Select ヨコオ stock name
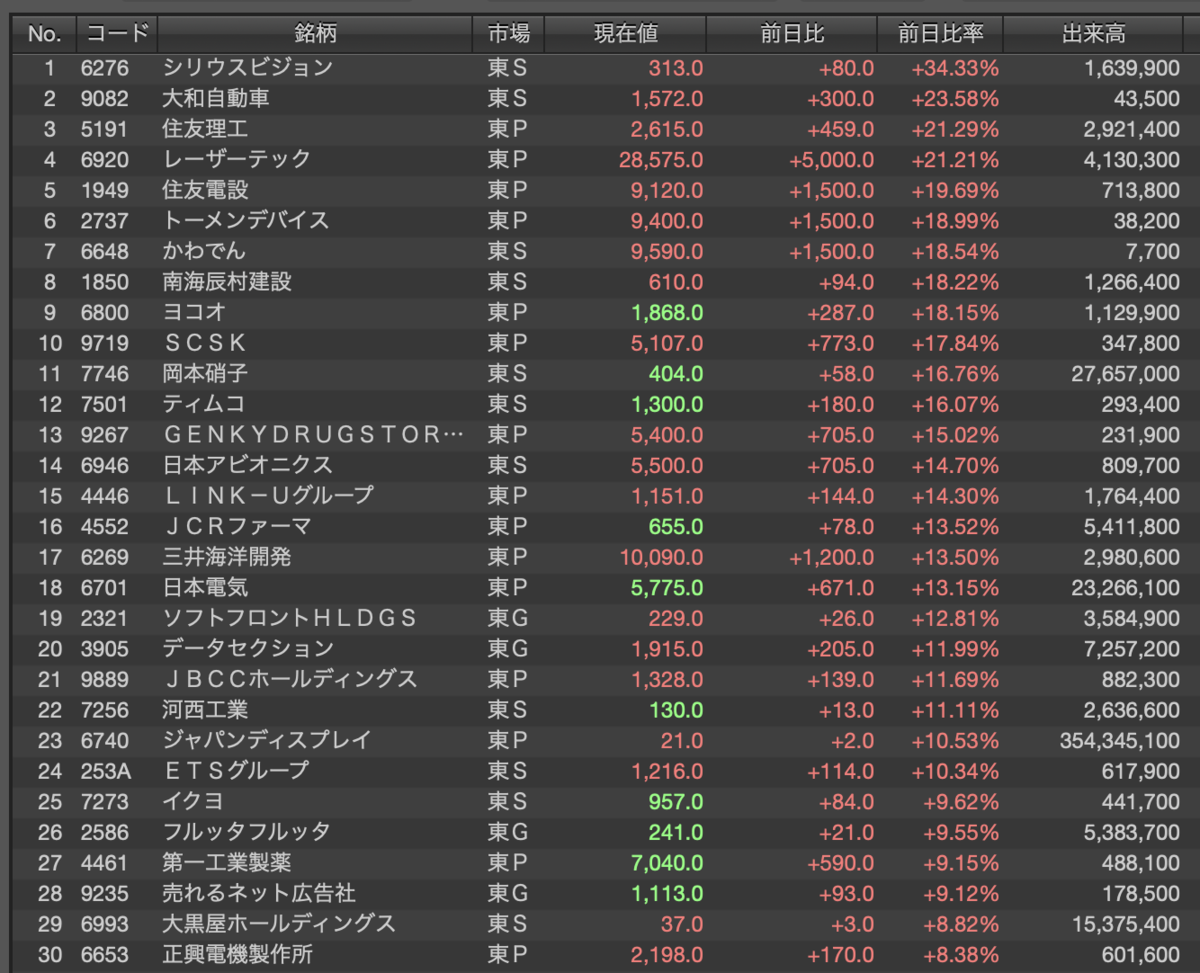 [x=192, y=312]
